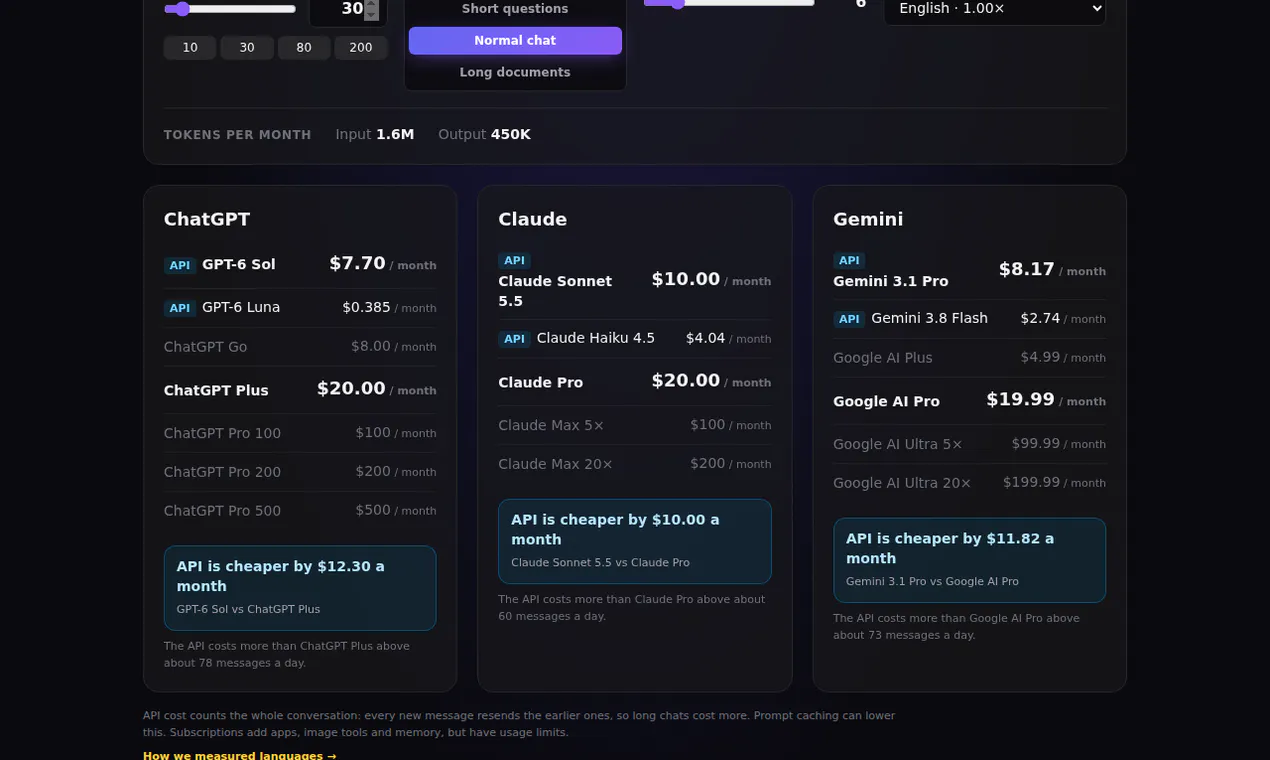Click the Claude Haiku 4.5 plan name
Screen dimensions: 1270x760
pyautogui.click(x=596, y=339)
